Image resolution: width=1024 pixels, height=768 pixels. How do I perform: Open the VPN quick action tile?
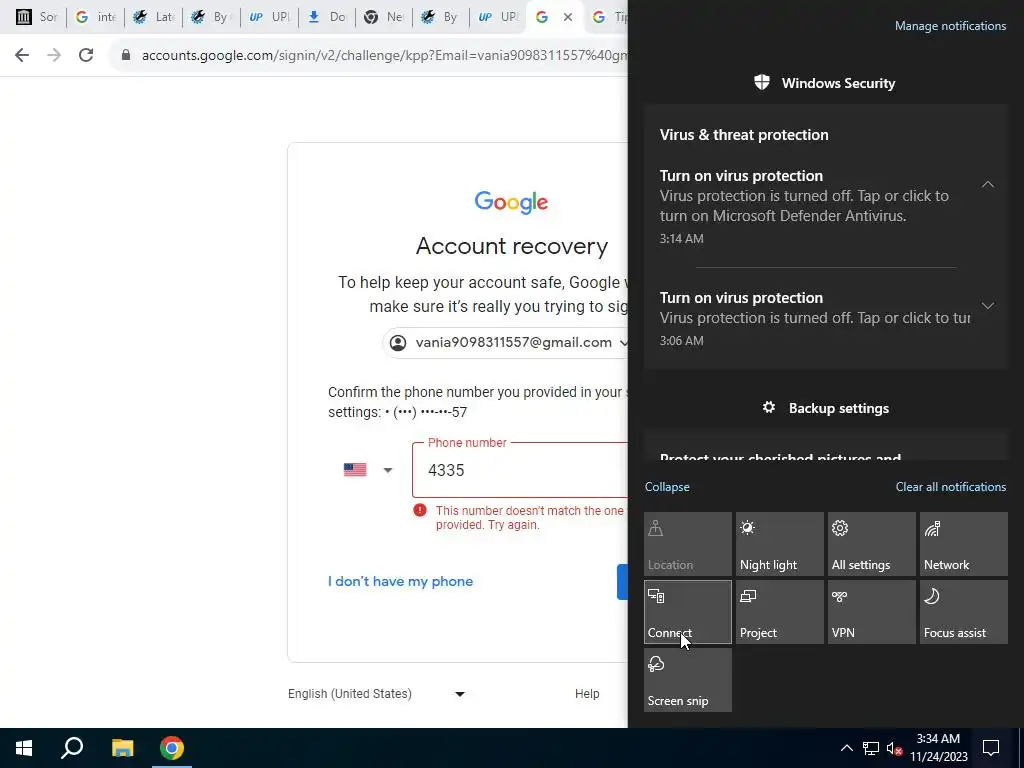coord(872,612)
